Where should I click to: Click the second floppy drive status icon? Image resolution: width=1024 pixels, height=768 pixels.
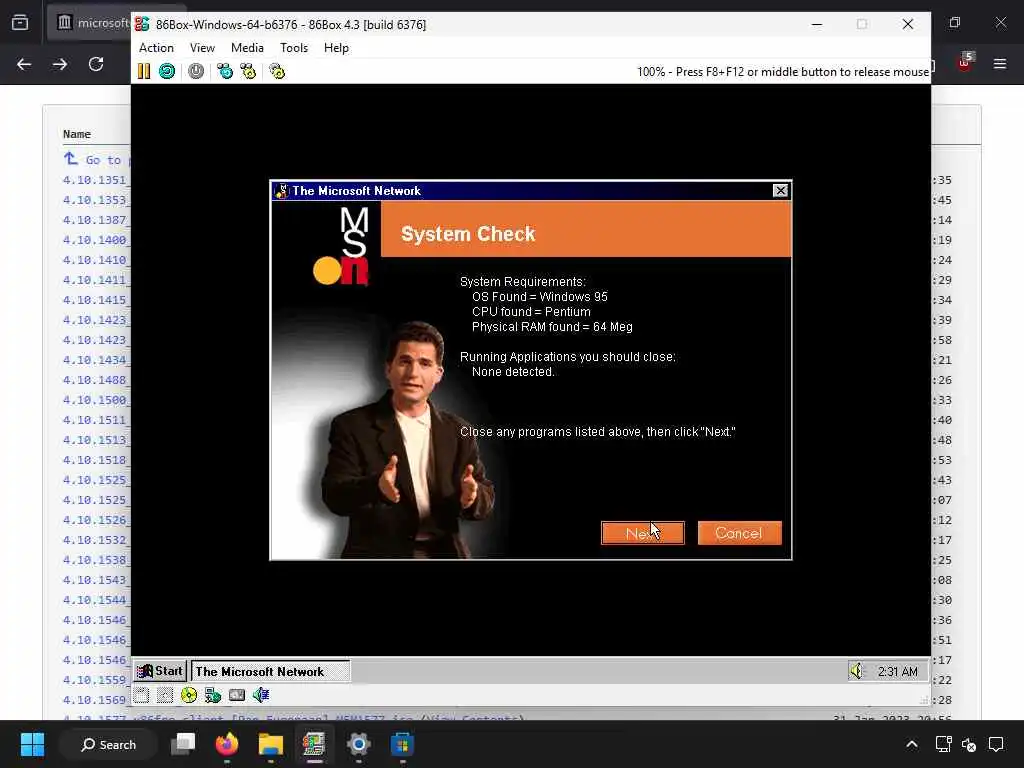(165, 695)
